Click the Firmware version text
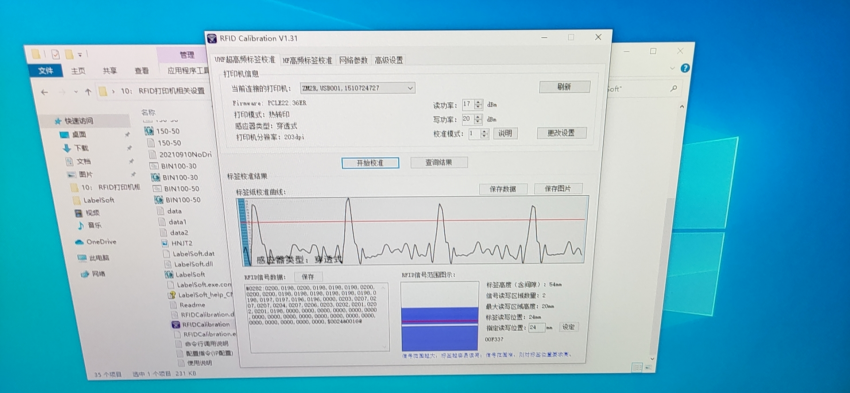The image size is (850, 393). [x=269, y=103]
